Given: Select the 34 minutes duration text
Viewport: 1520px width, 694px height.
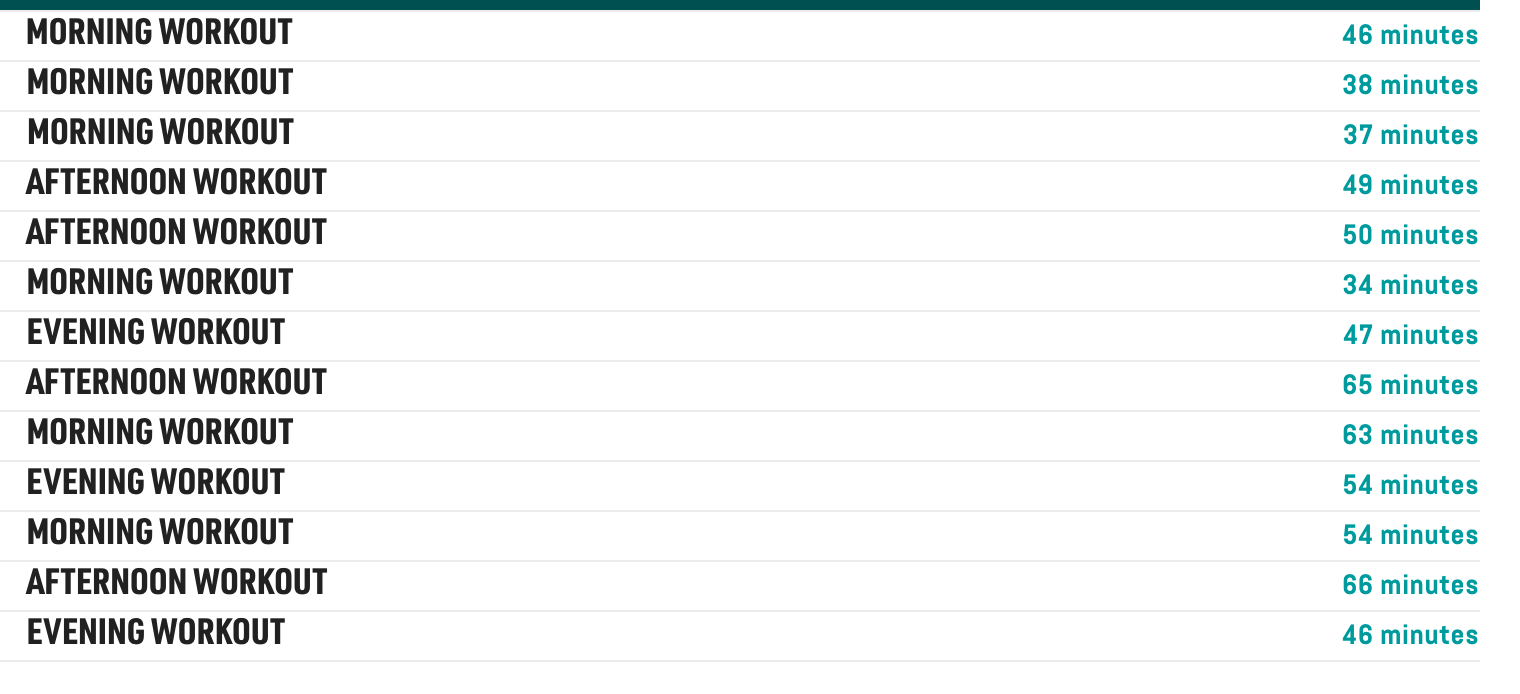Looking at the screenshot, I should 1410,286.
